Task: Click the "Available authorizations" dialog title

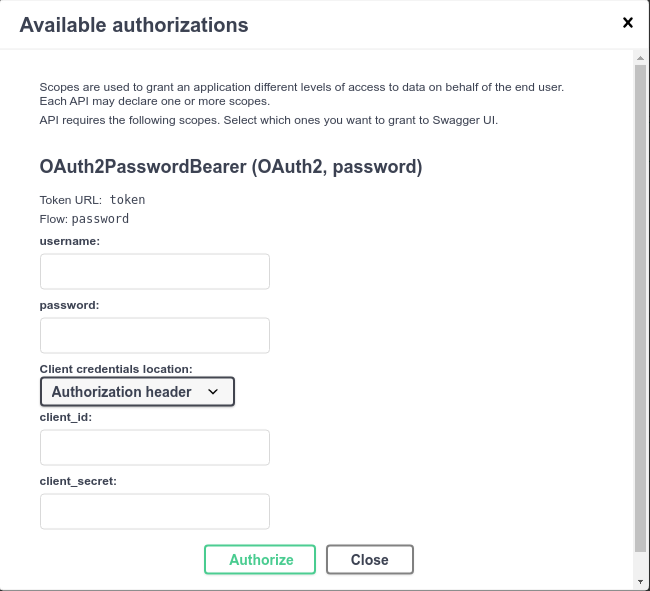Action: pos(134,24)
